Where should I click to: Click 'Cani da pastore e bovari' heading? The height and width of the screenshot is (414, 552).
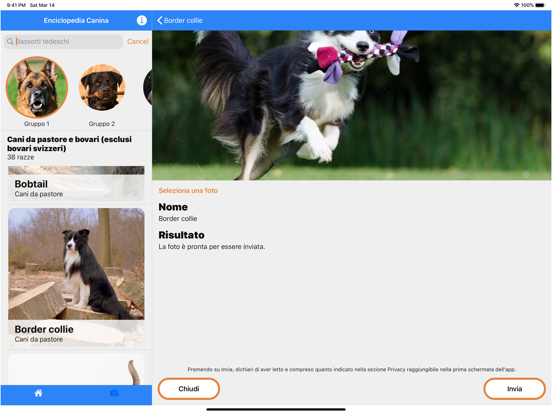pos(69,144)
